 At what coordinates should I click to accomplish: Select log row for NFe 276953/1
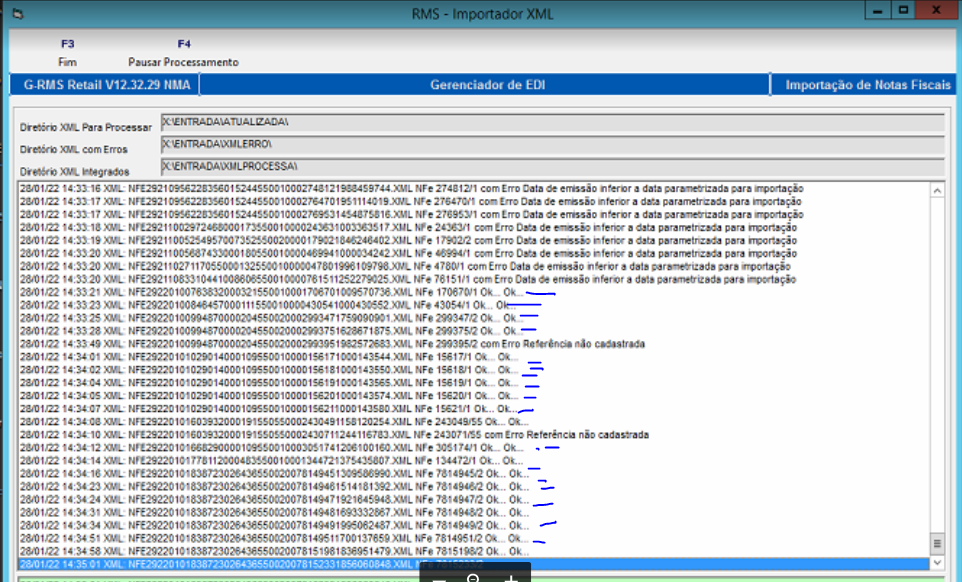(x=474, y=214)
